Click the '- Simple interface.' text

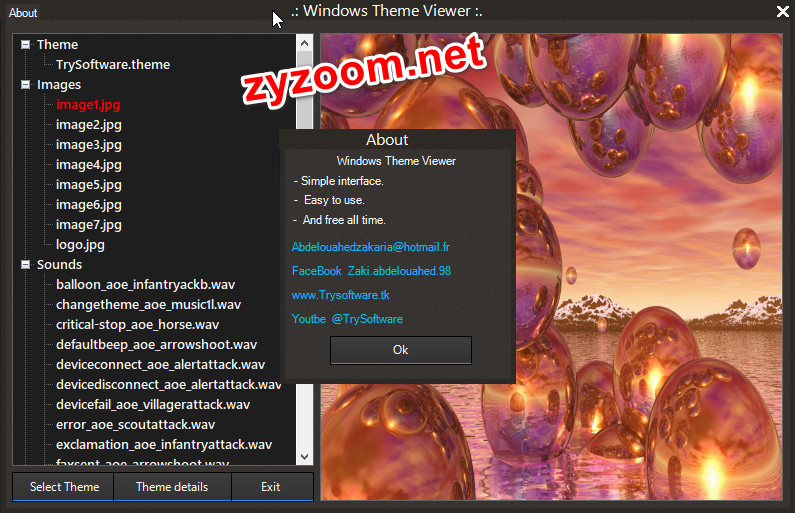[339, 181]
